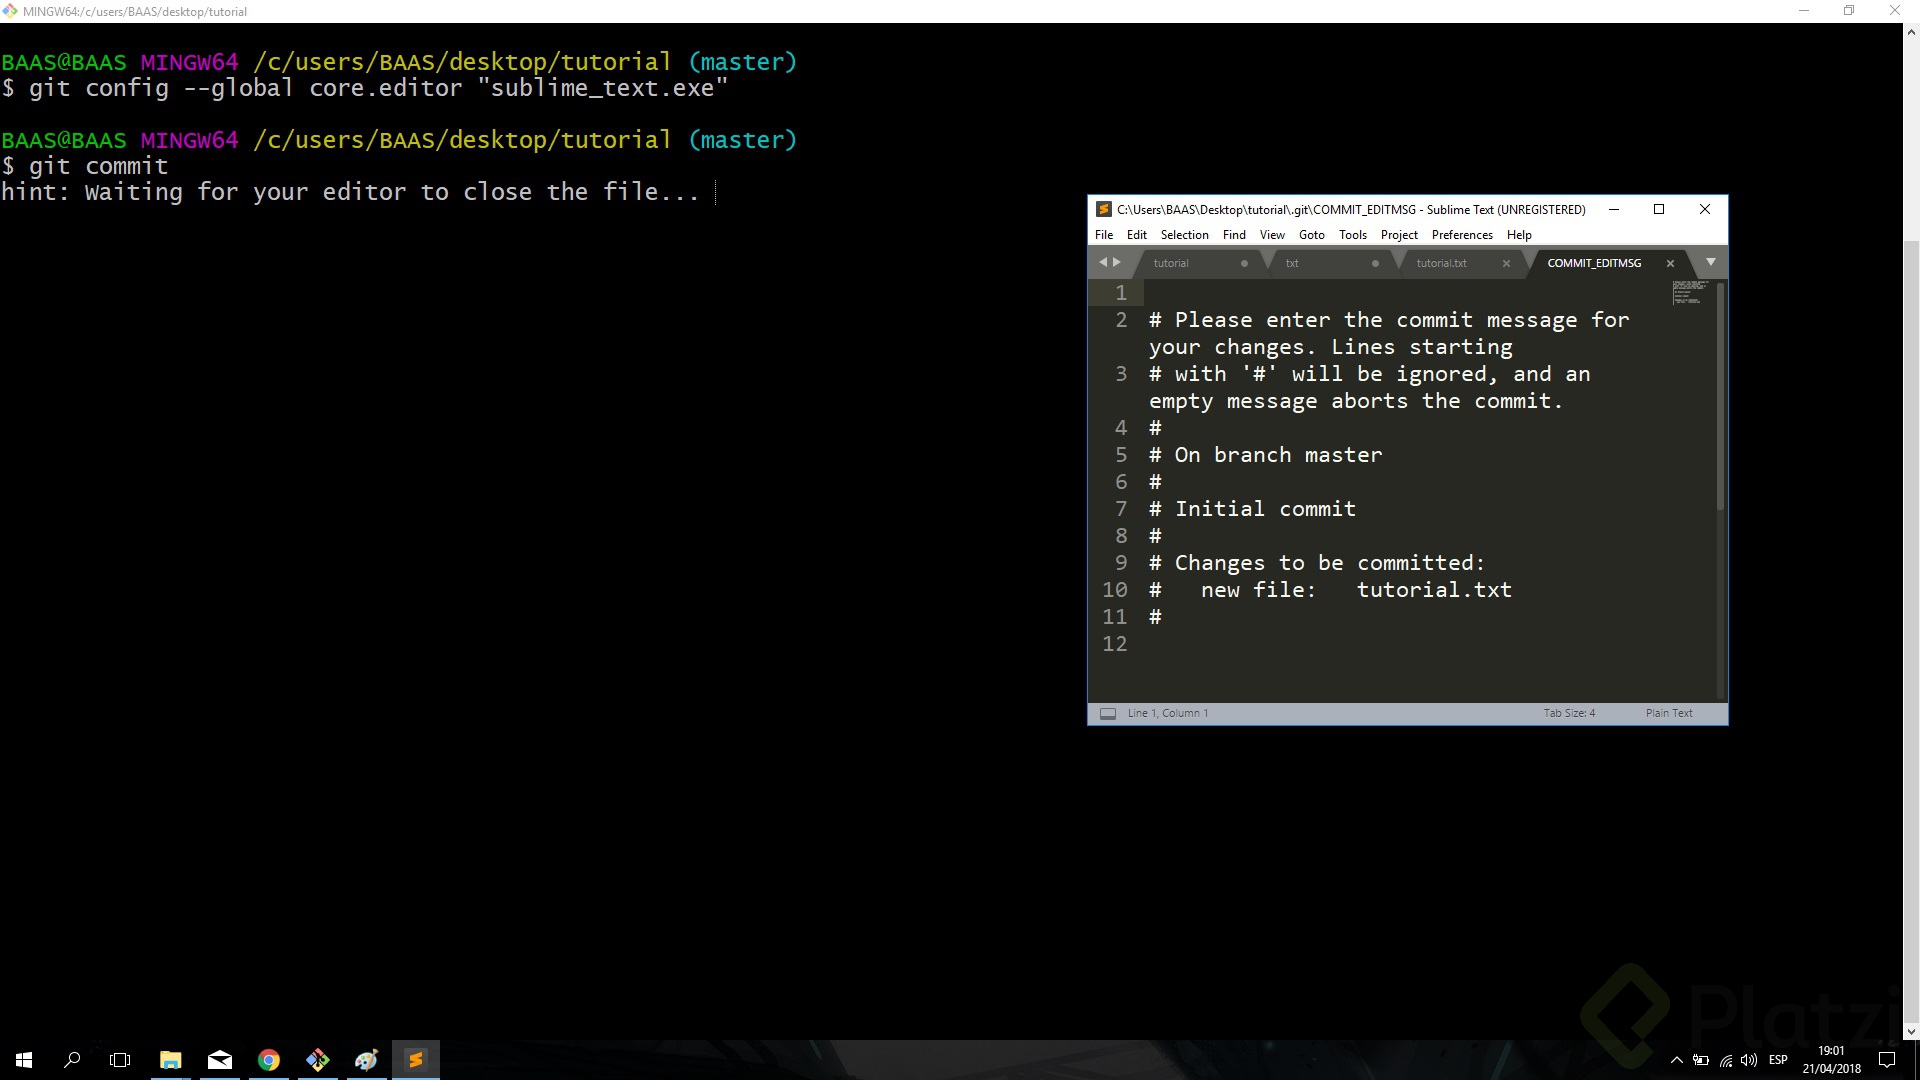The height and width of the screenshot is (1080, 1920).
Task: Open the Action Center notifications icon
Action: (1887, 1060)
